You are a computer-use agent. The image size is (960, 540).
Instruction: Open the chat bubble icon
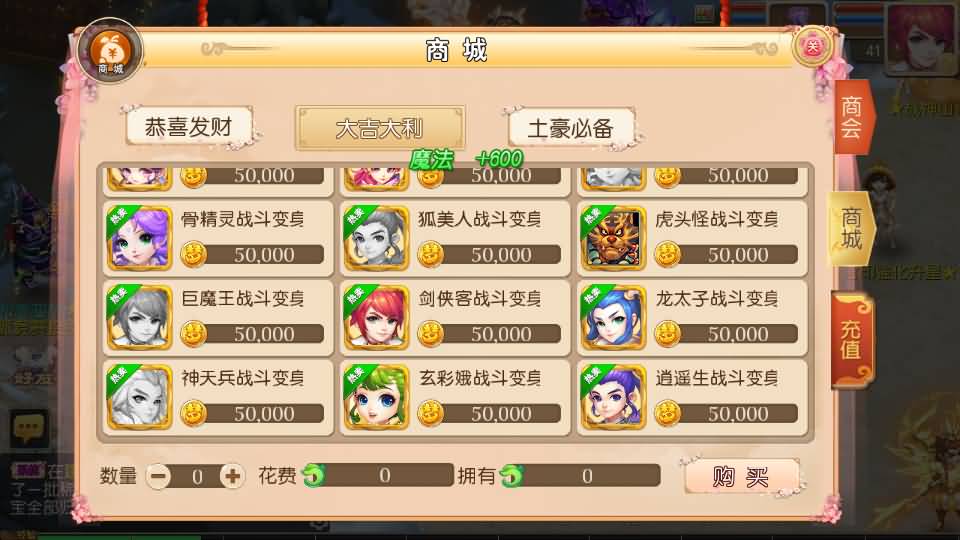tap(29, 428)
